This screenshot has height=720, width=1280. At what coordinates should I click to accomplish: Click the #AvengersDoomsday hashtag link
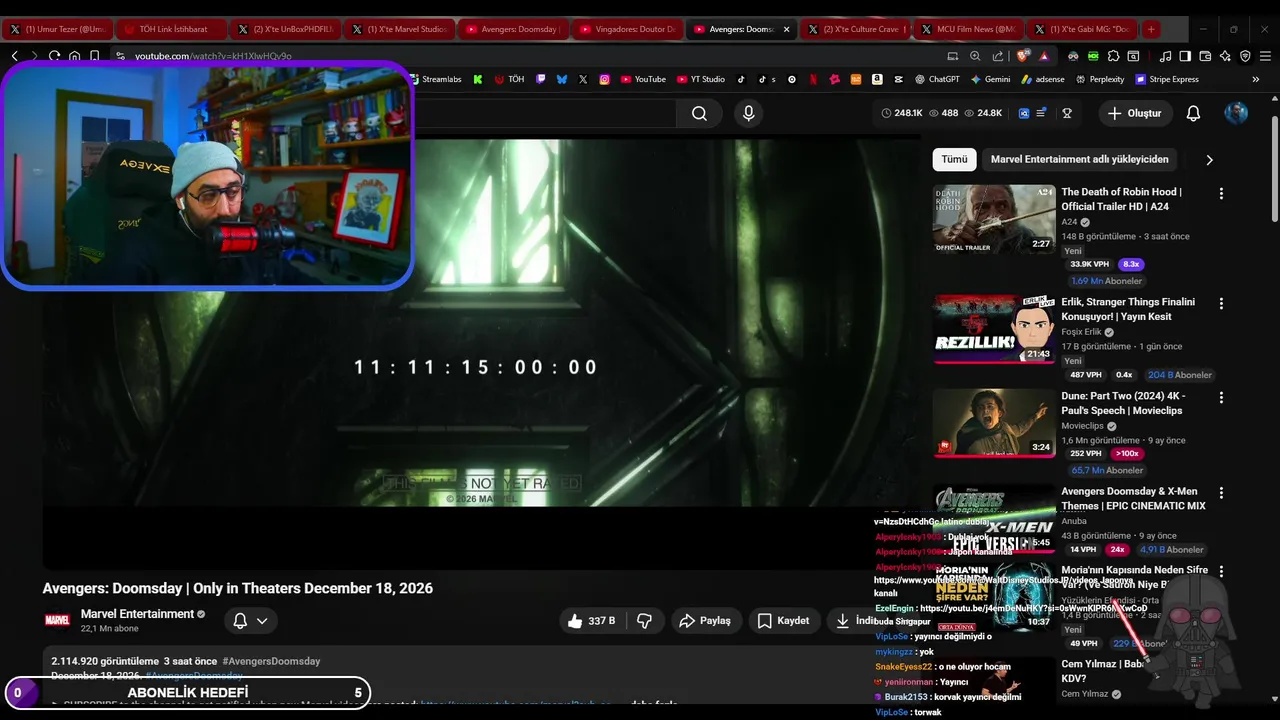point(271,661)
